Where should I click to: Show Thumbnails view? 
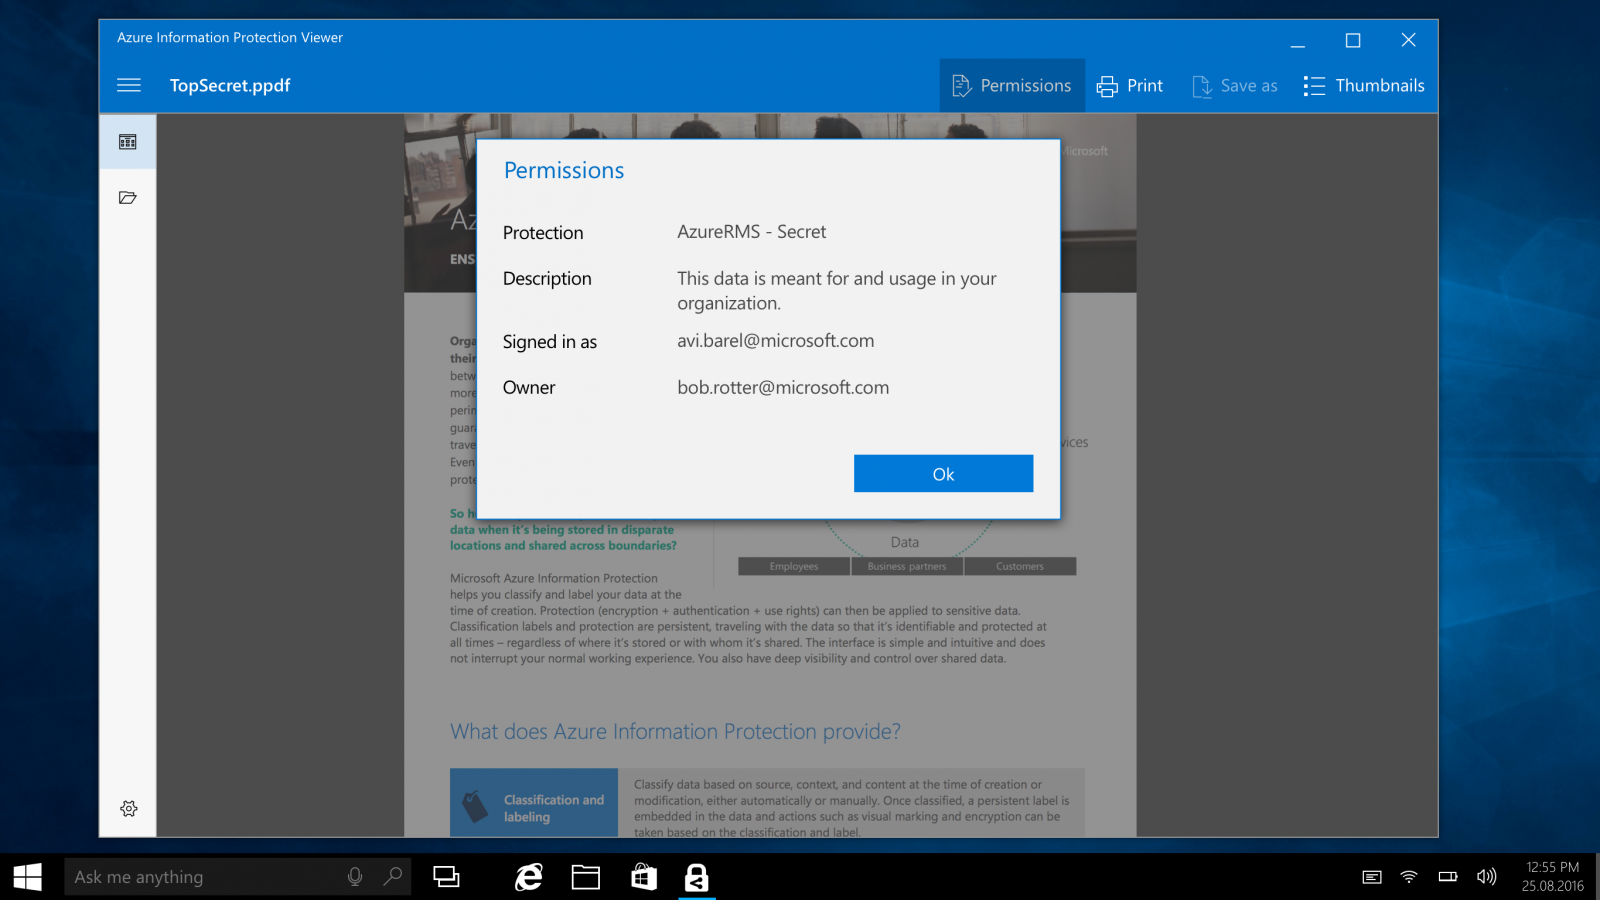point(1364,85)
